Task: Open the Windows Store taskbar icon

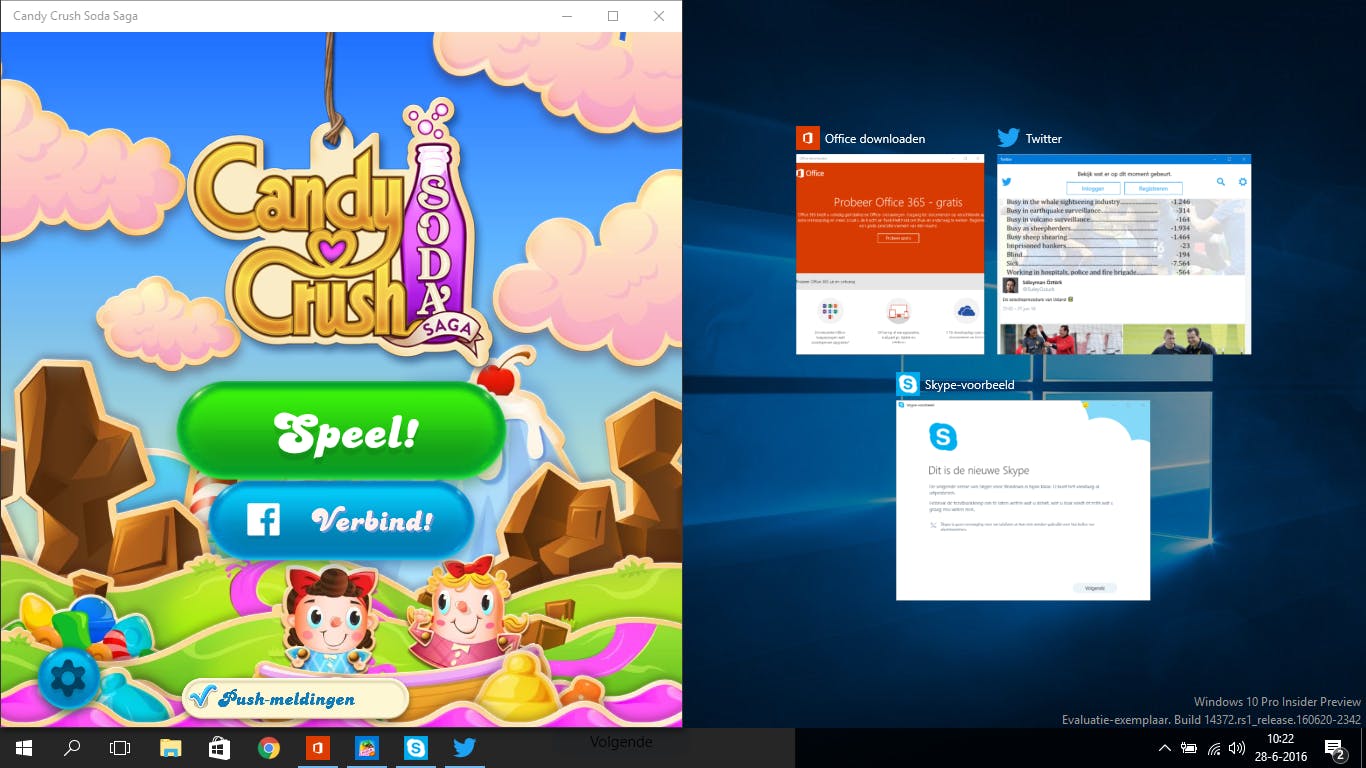Action: click(x=219, y=748)
